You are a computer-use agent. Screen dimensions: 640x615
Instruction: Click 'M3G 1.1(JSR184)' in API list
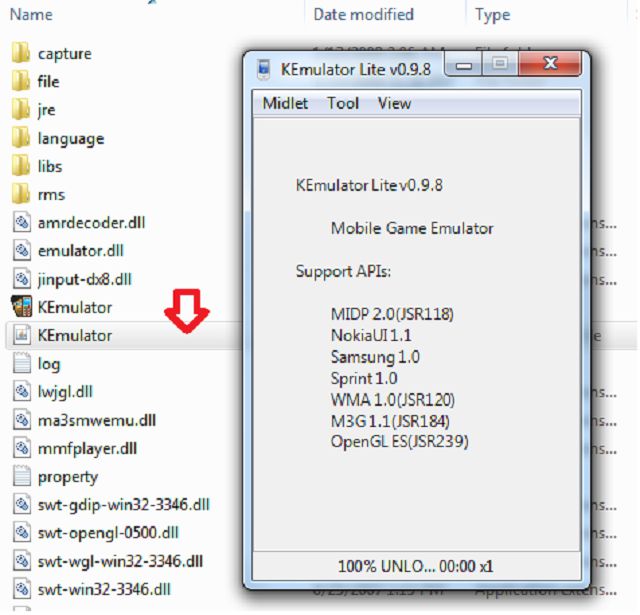coord(390,421)
